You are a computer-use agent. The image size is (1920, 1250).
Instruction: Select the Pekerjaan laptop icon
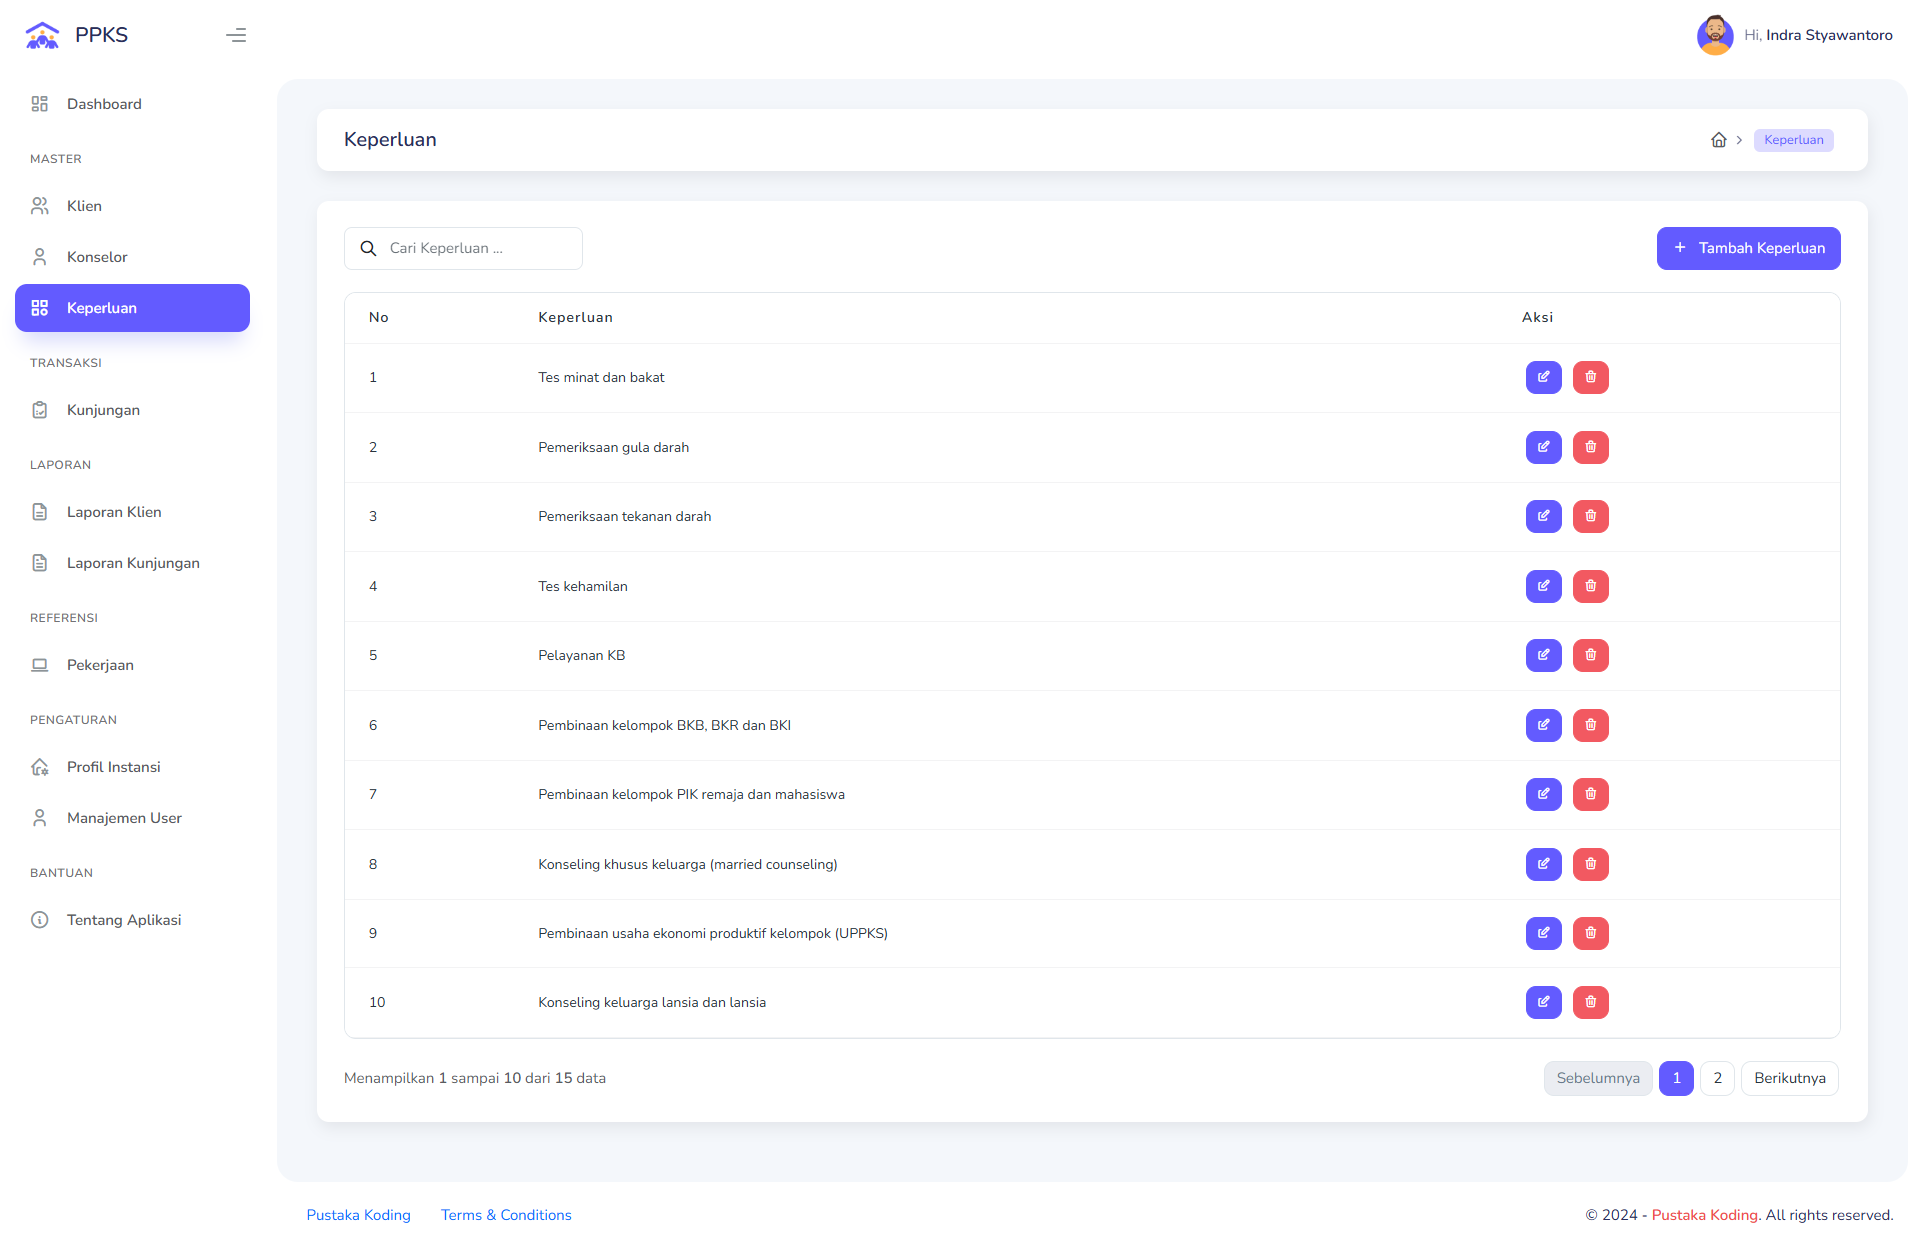coord(40,664)
